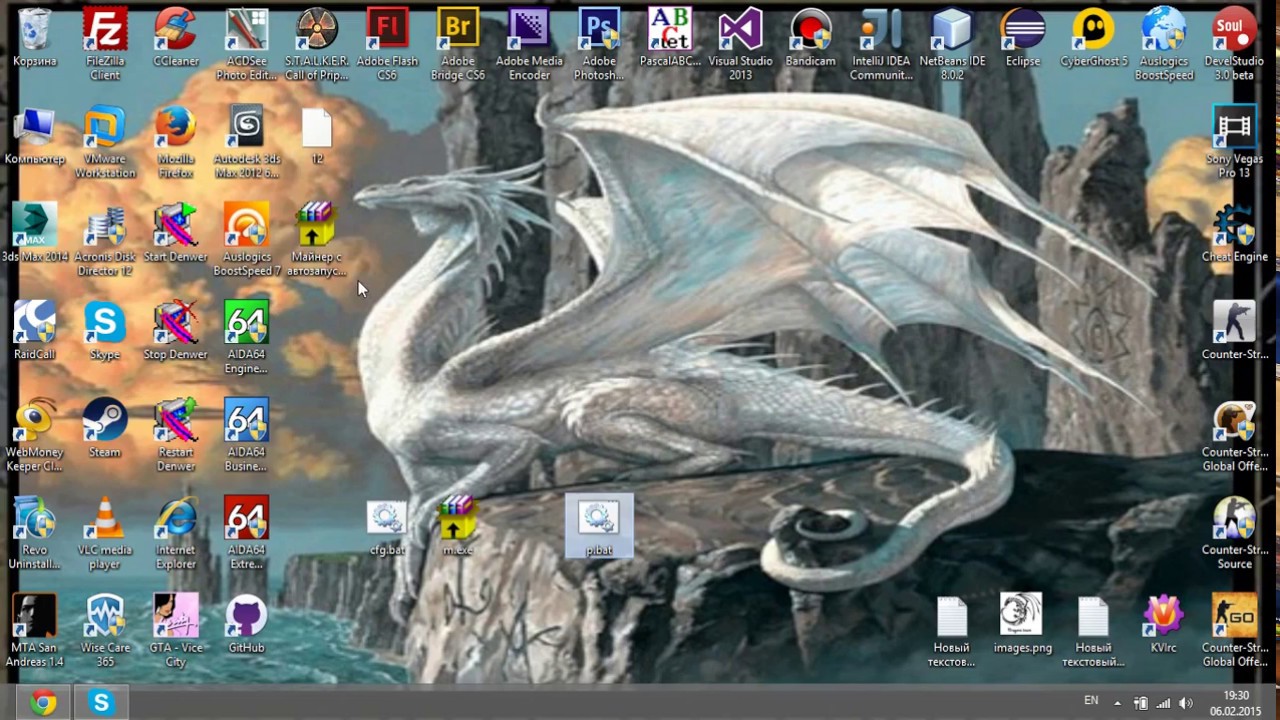Click the Sony Vegas Pro 13 icon

point(1234,130)
